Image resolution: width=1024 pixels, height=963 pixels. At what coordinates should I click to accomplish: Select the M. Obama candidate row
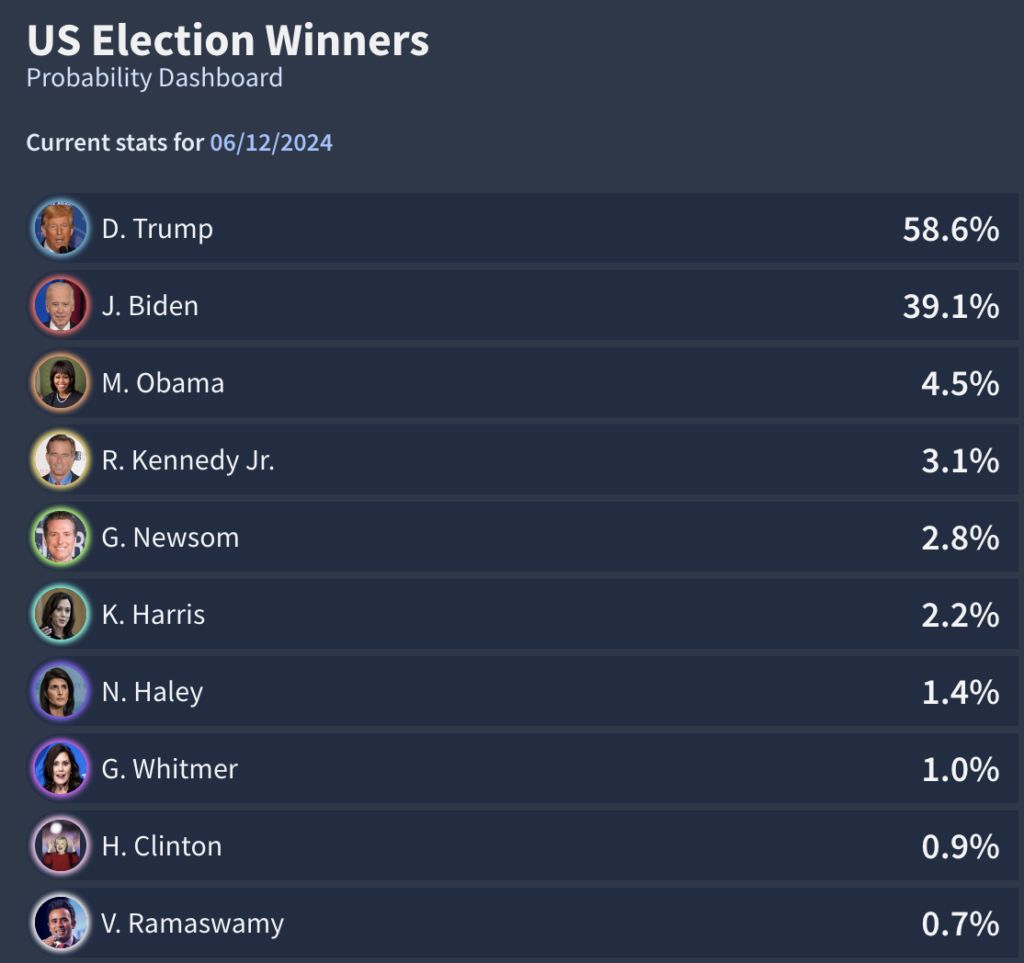pos(512,383)
